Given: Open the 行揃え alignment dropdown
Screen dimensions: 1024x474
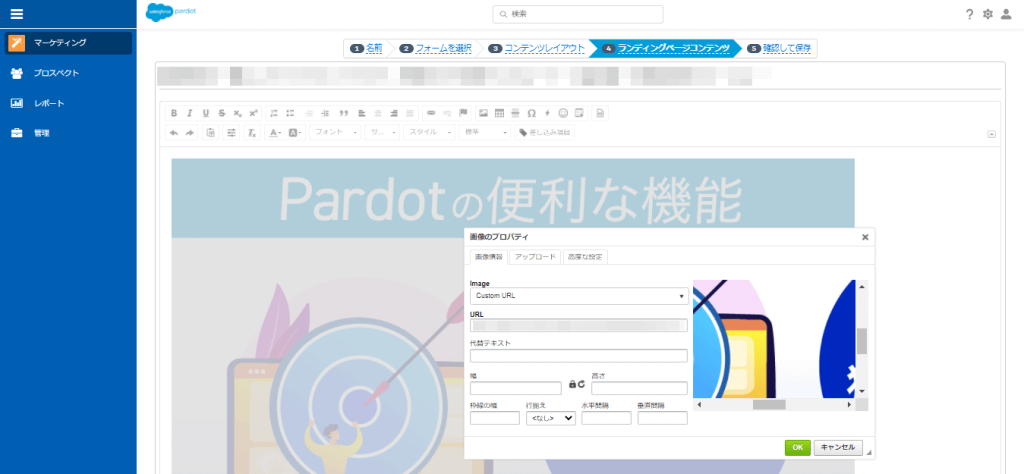Looking at the screenshot, I should (x=551, y=419).
